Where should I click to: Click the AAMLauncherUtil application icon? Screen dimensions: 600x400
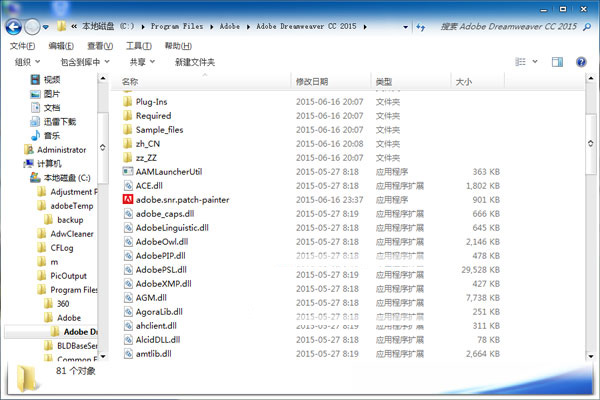[x=127, y=171]
